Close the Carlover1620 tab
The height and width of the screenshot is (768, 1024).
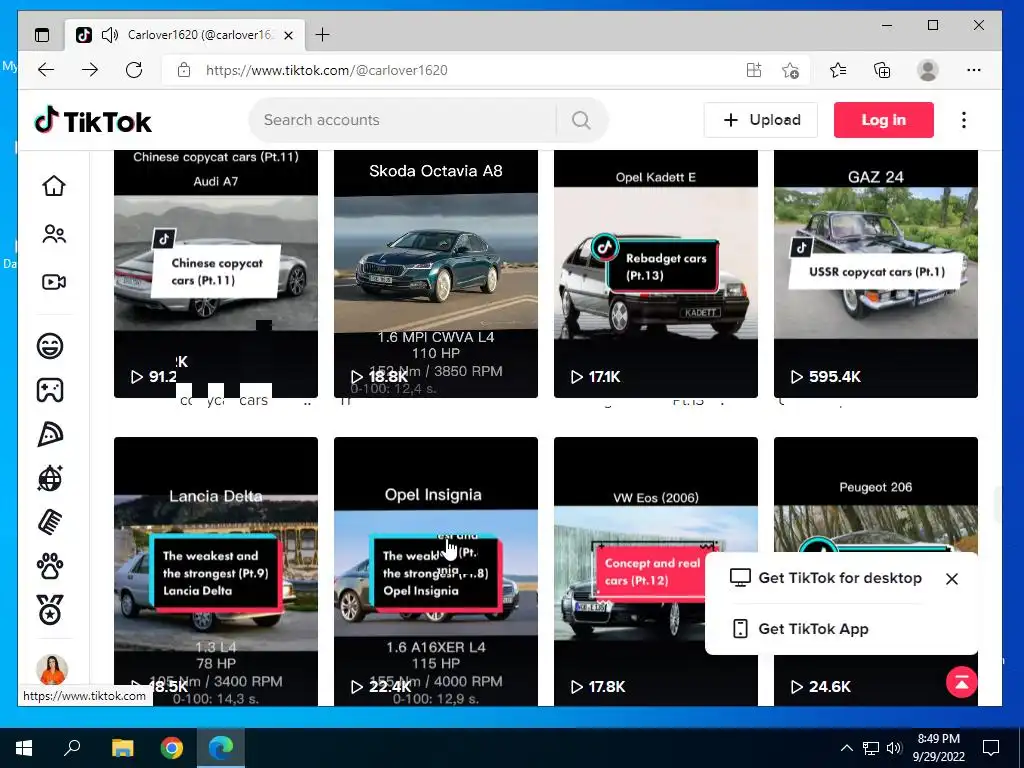coord(289,35)
